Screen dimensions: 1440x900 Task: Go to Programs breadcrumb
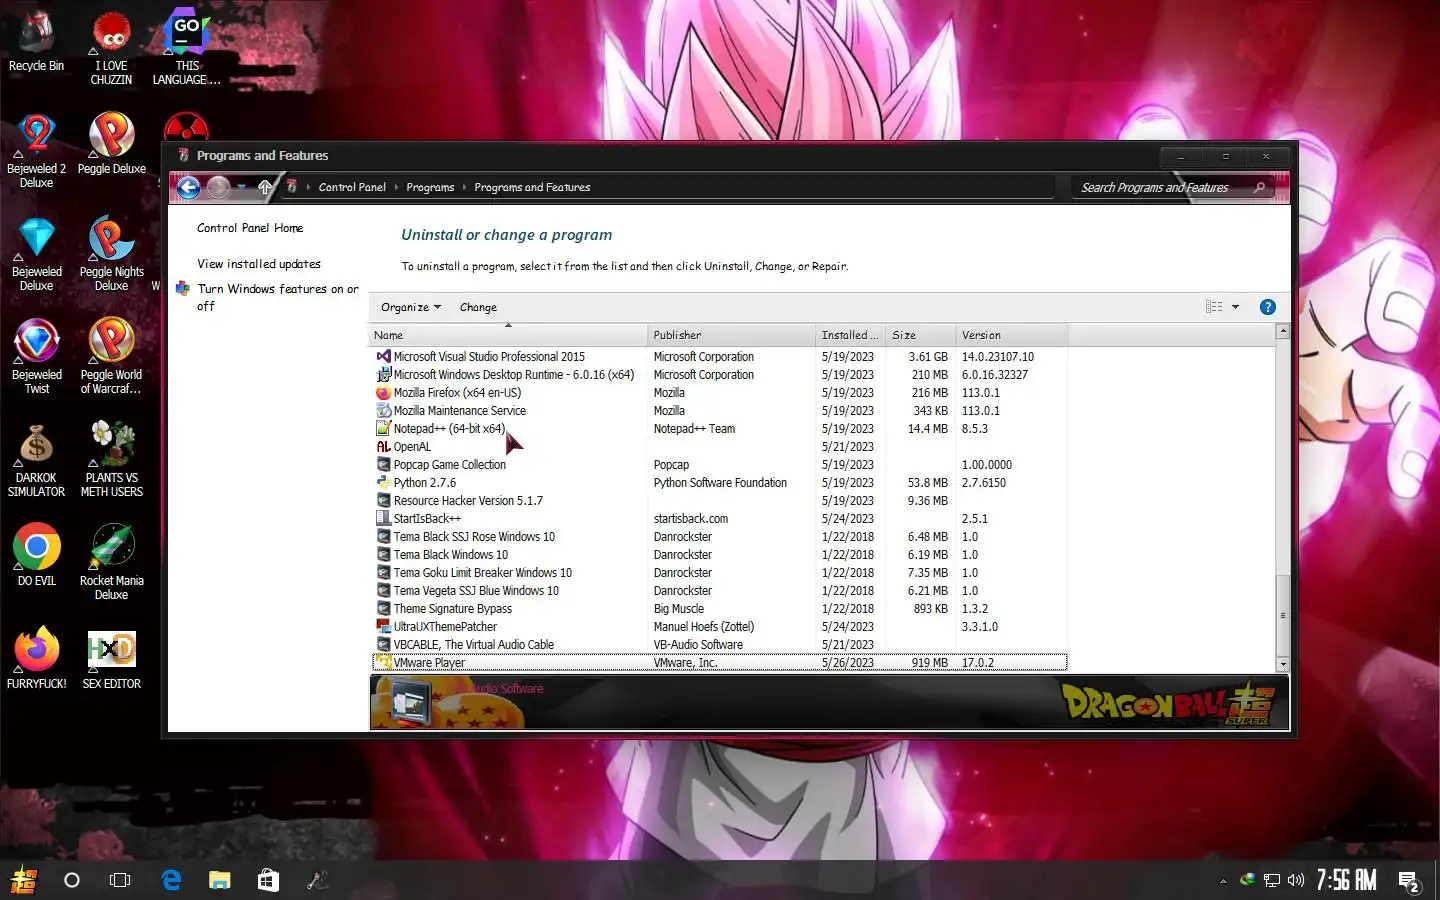tap(430, 187)
